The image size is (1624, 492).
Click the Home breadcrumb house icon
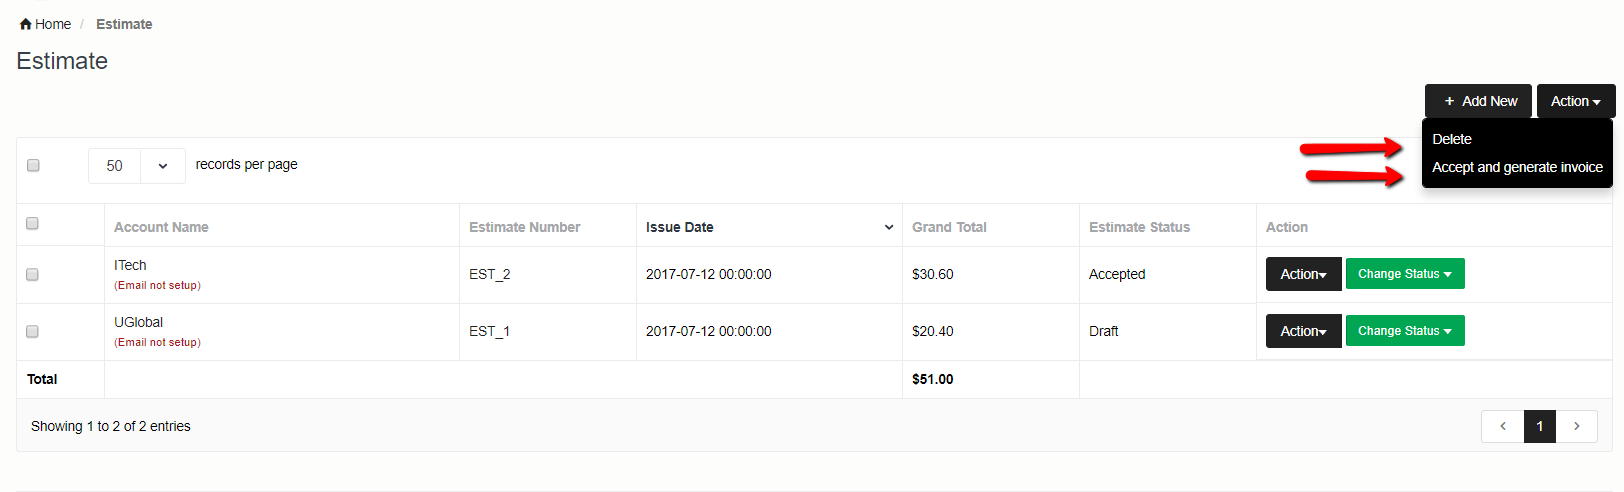pos(26,24)
